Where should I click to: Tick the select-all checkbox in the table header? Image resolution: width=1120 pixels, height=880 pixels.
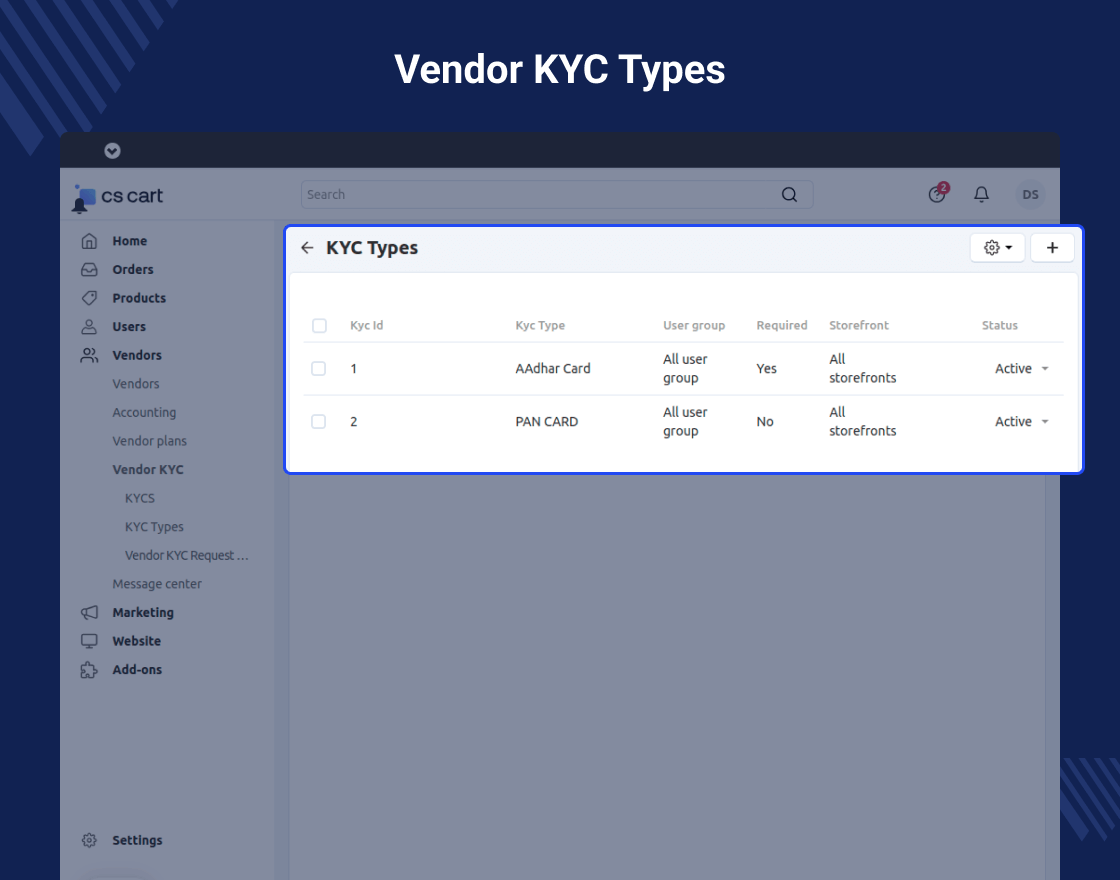[319, 326]
